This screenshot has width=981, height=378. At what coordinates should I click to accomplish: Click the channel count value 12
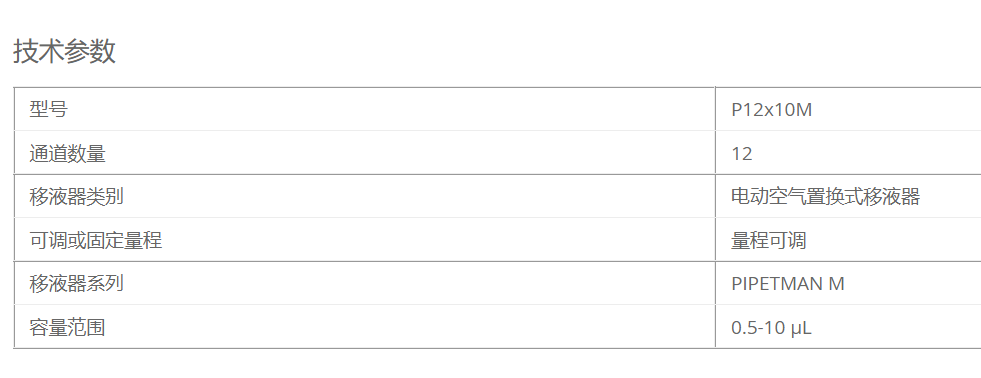click(x=741, y=153)
